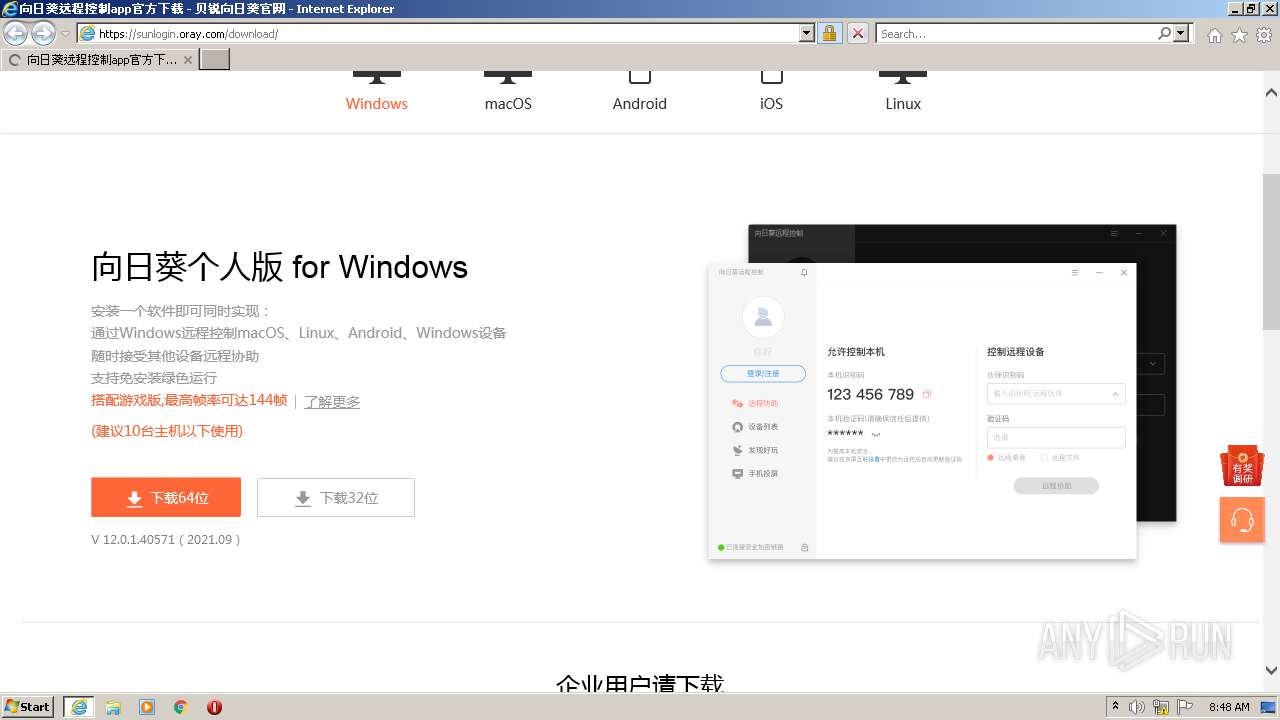Click the red Opera taskbar icon
Image resolution: width=1280 pixels, height=720 pixels.
[214, 707]
